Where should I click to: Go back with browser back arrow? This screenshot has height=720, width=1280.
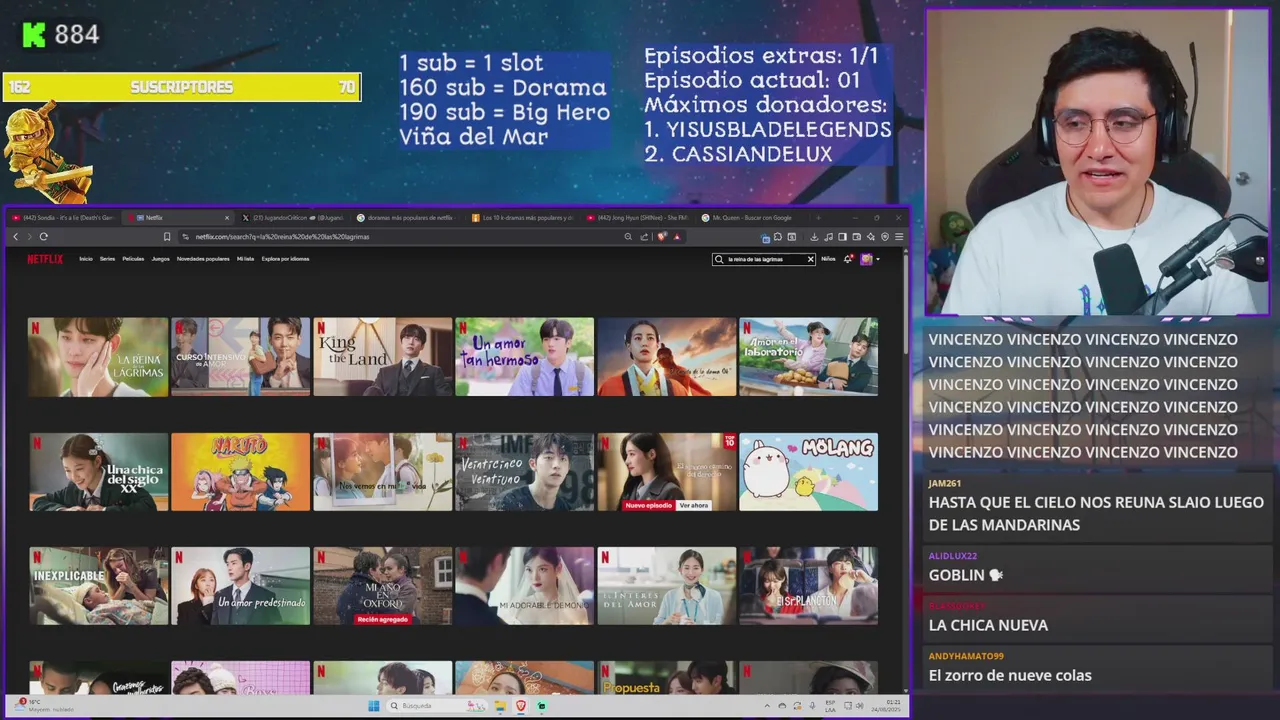pyautogui.click(x=15, y=237)
